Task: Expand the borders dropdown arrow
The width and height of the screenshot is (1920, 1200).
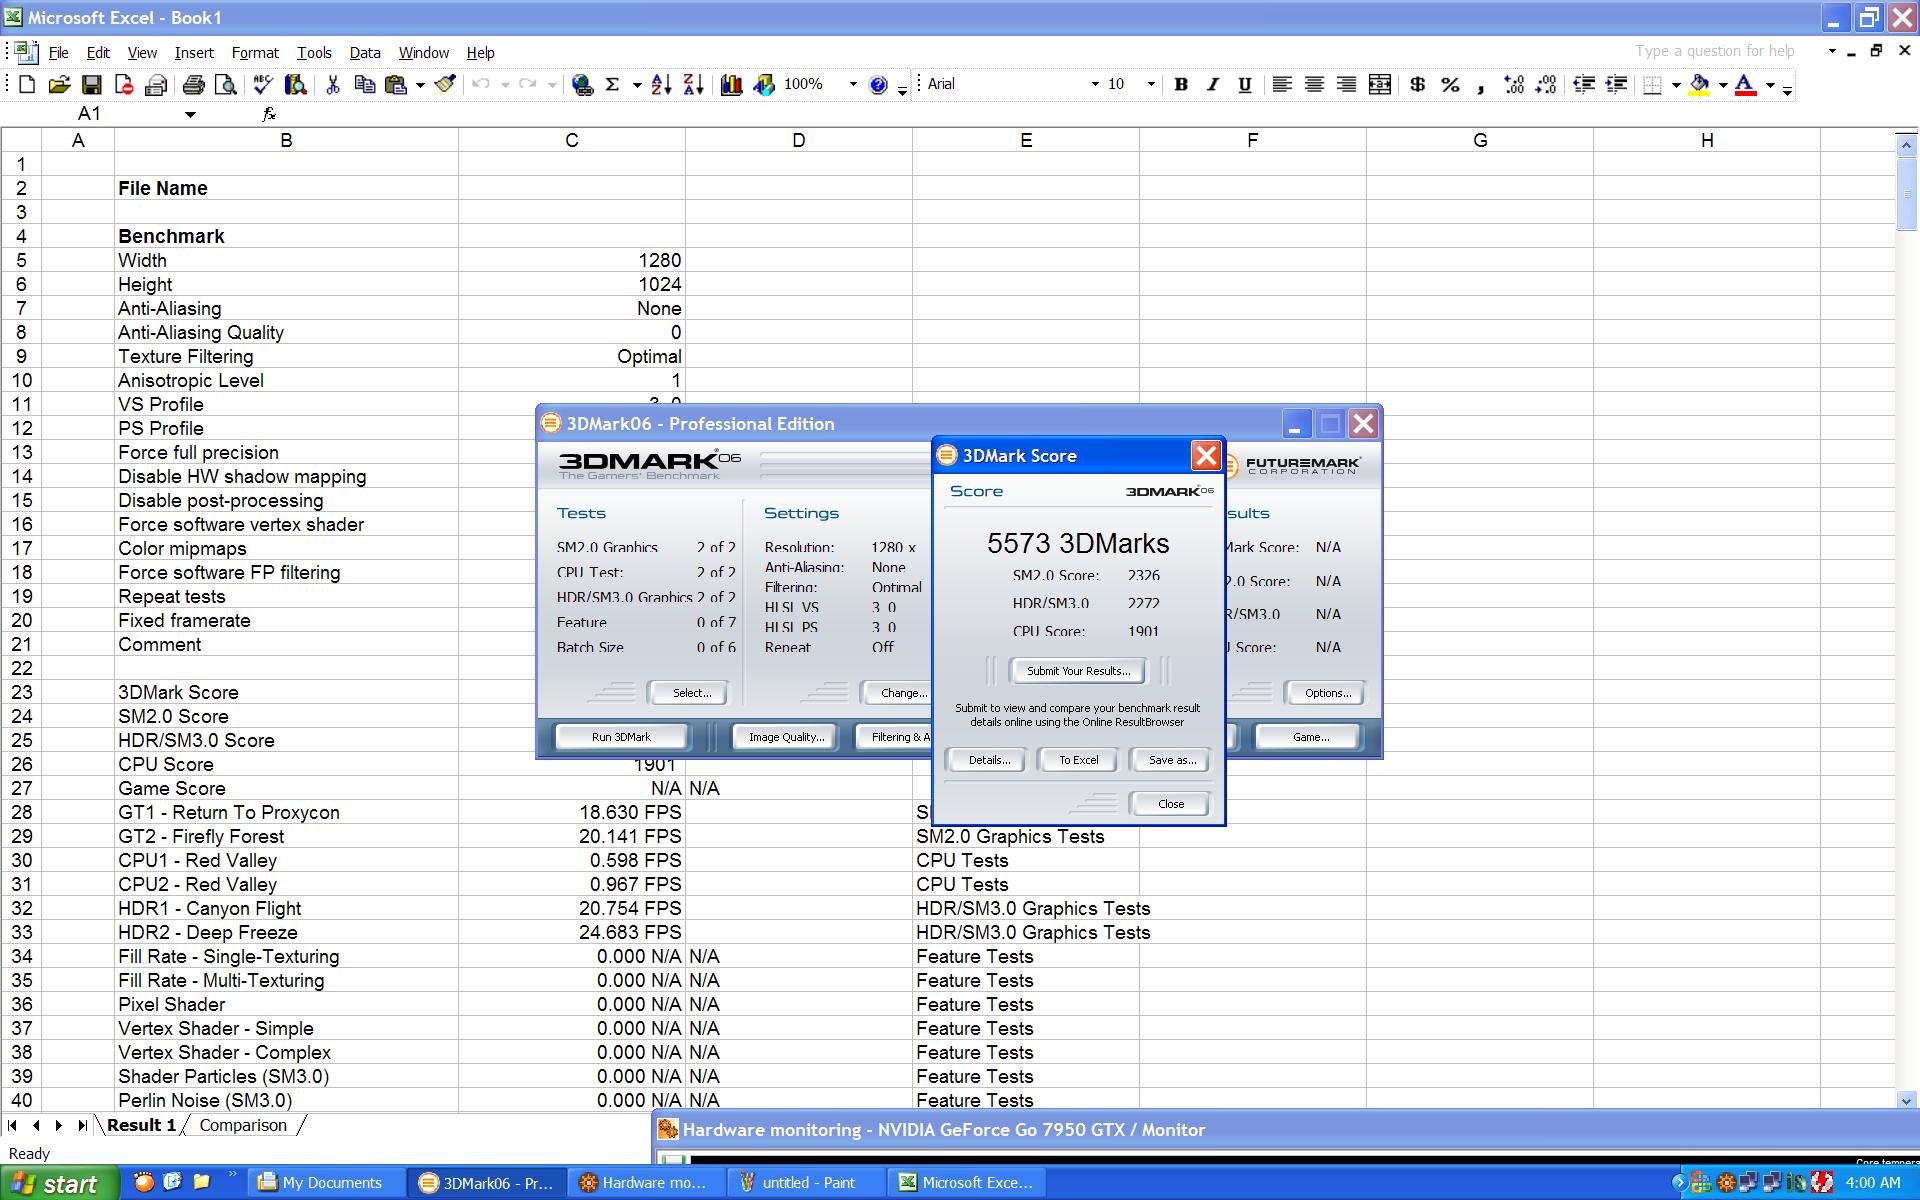Action: pos(1676,85)
